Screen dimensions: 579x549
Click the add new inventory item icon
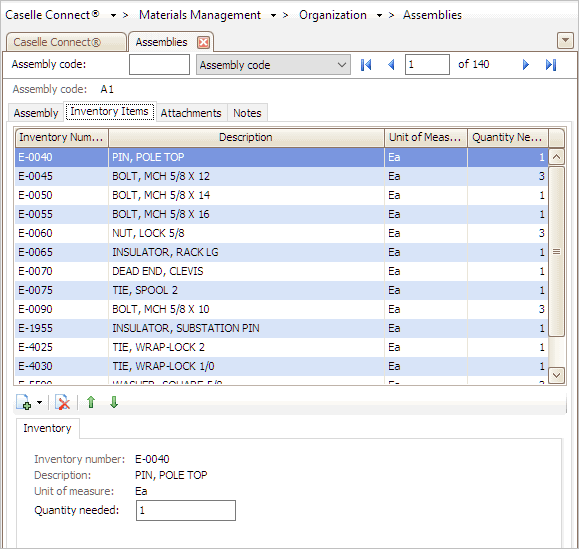(x=24, y=402)
